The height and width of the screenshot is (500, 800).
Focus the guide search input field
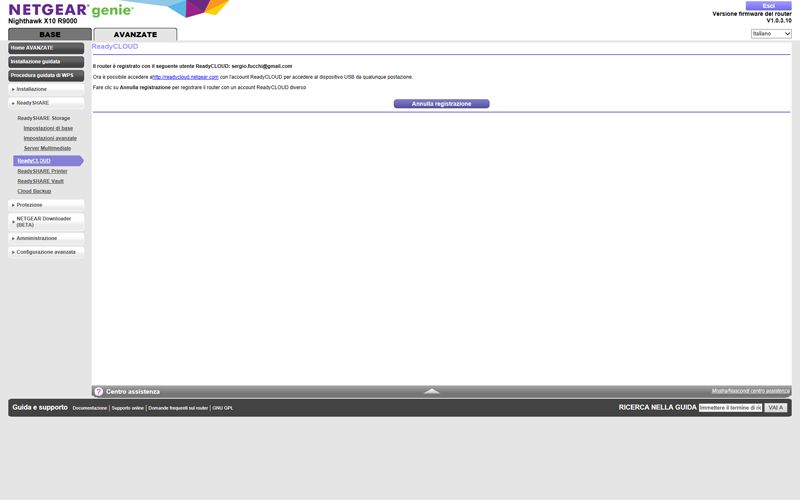click(730, 408)
